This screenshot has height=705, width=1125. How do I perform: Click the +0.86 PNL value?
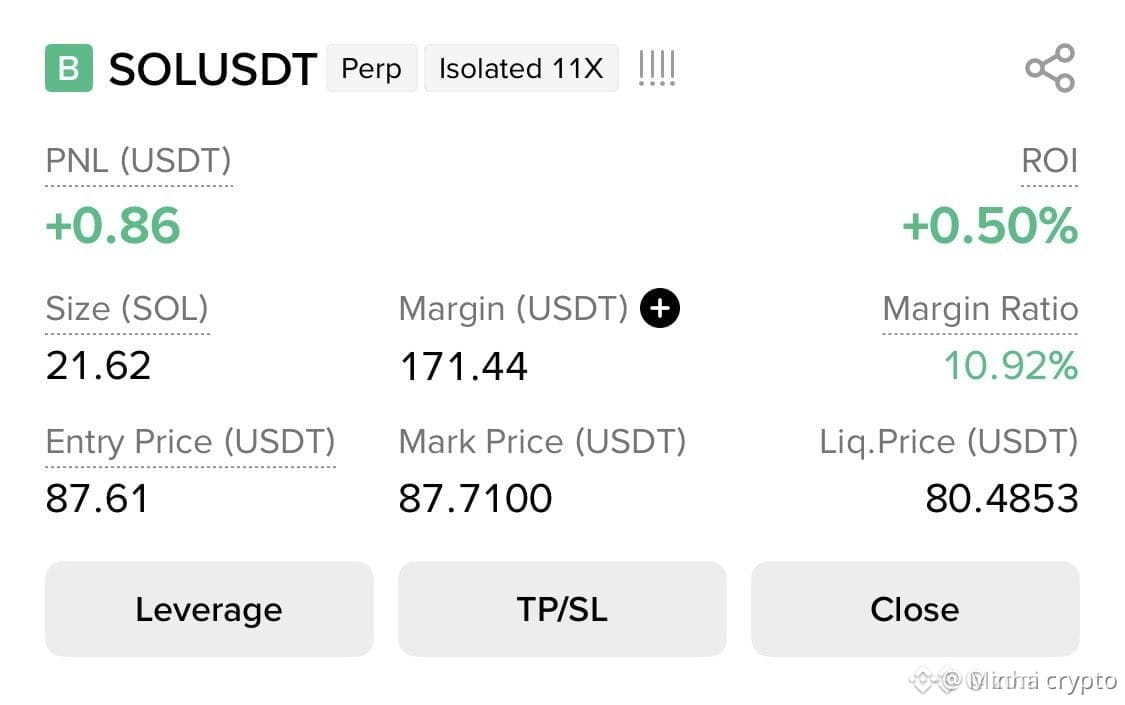[113, 225]
